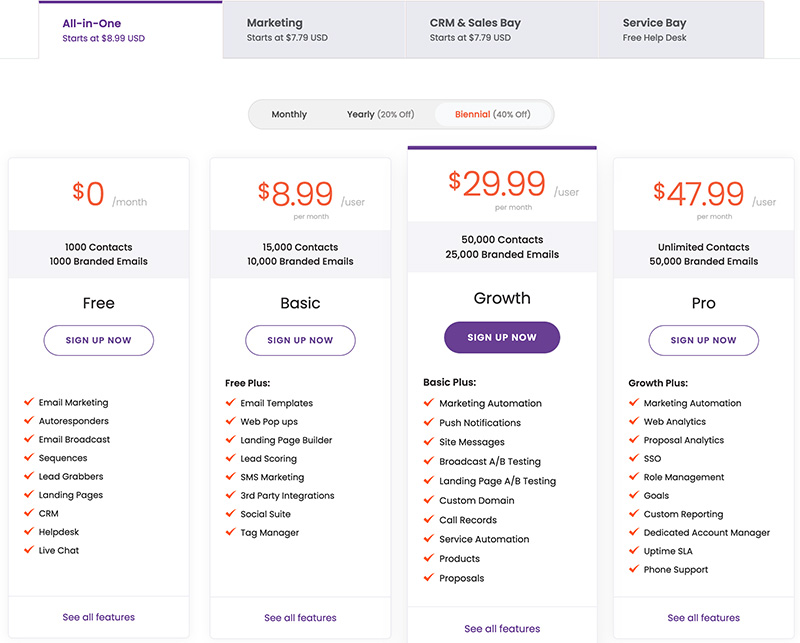Screen dimensions: 800x643
Task: Open the Marketing pricing tab
Action: pyautogui.click(x=314, y=30)
